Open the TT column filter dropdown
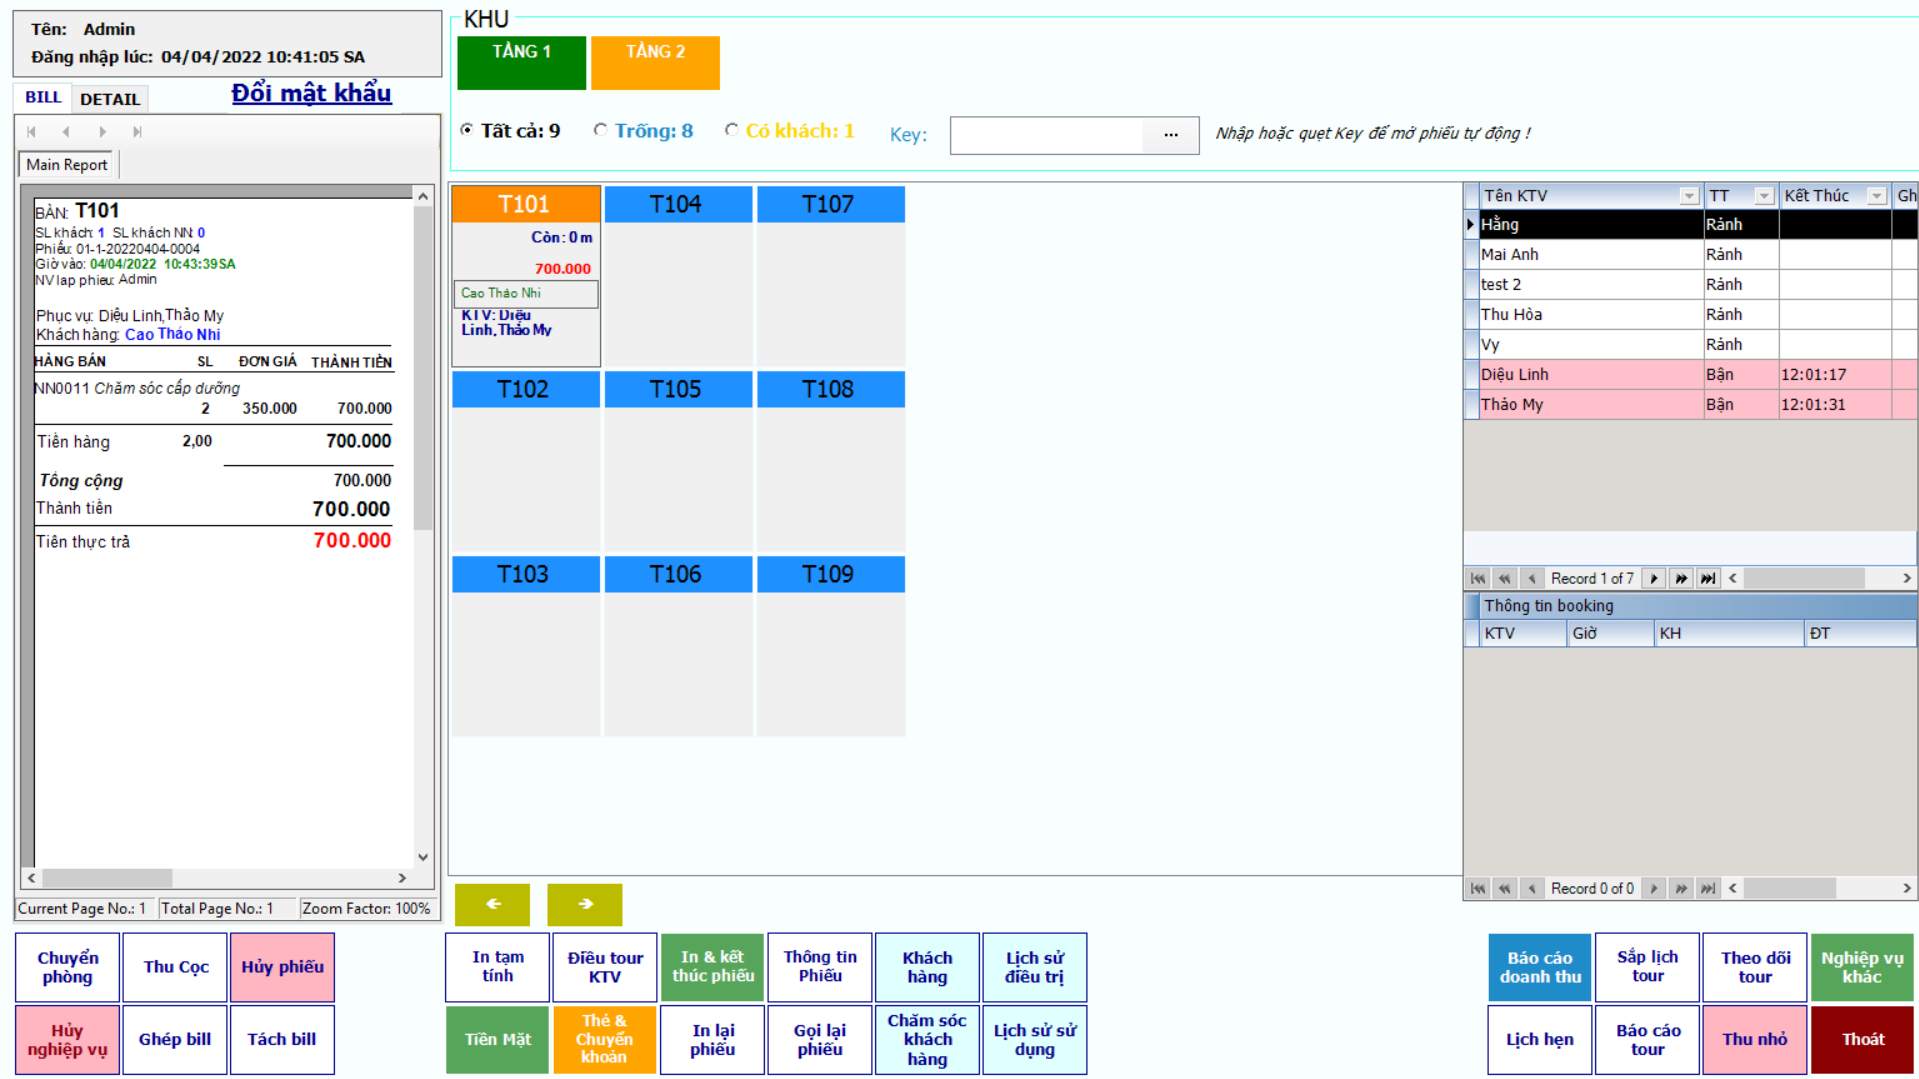 [x=1764, y=196]
